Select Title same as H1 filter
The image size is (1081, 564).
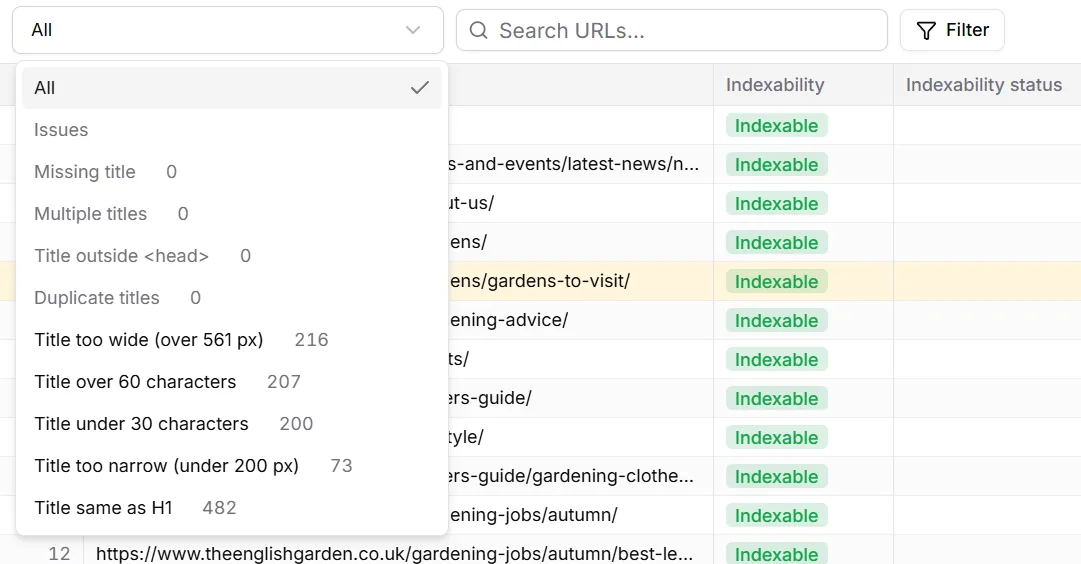coord(232,508)
